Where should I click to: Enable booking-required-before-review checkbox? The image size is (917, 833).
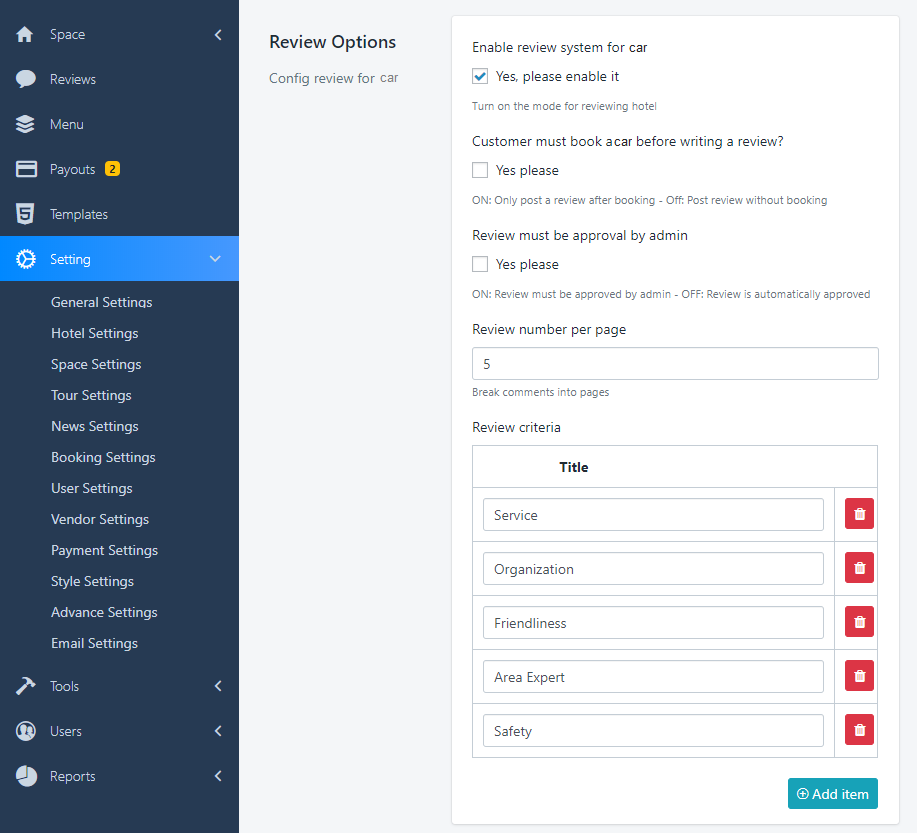pos(480,170)
